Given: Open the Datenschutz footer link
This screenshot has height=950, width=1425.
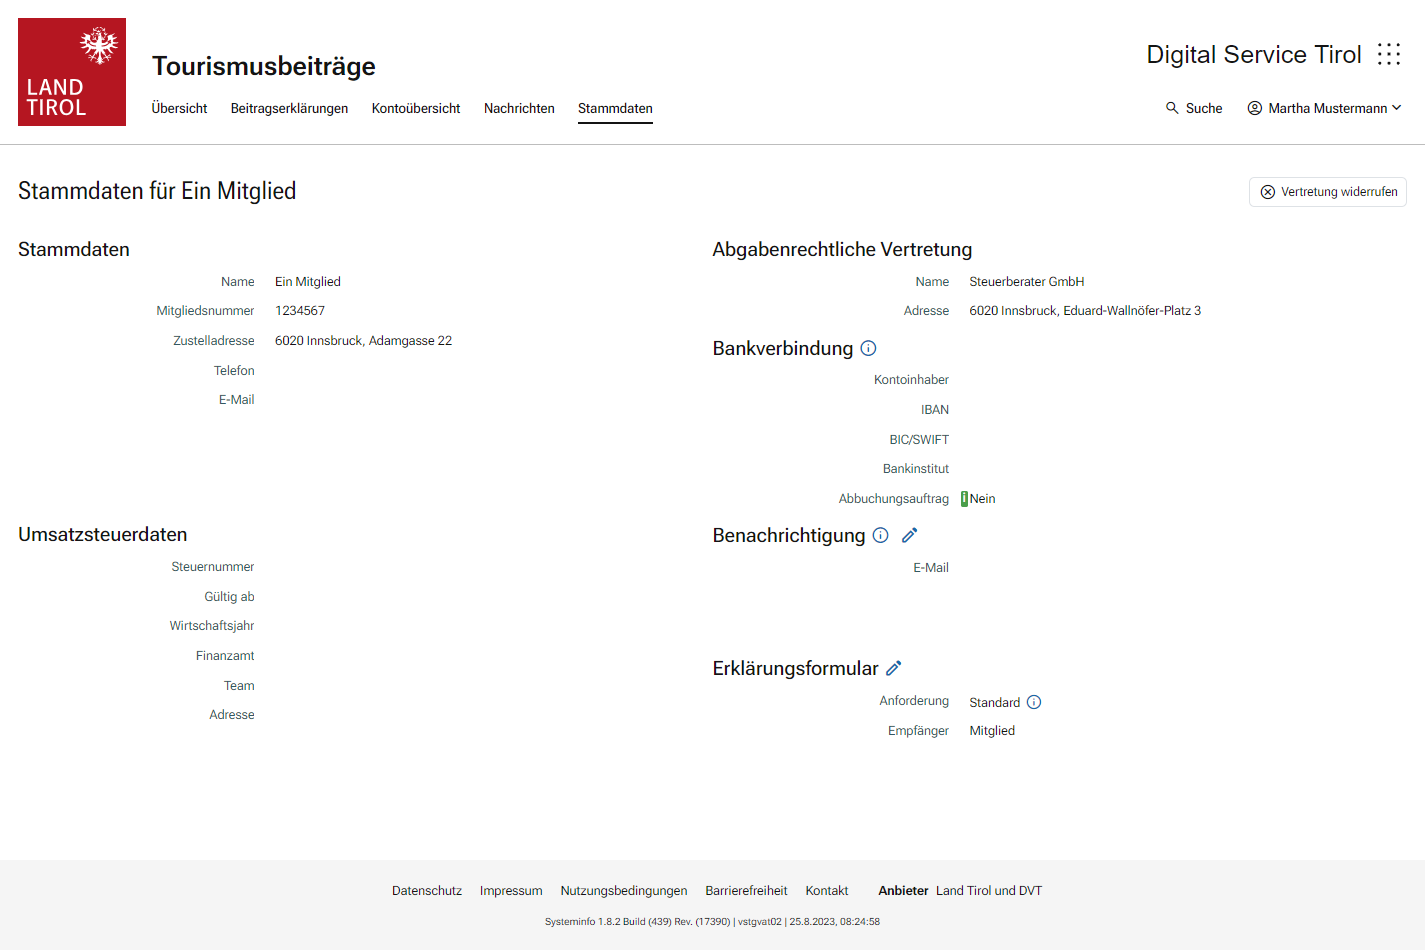Looking at the screenshot, I should point(427,890).
